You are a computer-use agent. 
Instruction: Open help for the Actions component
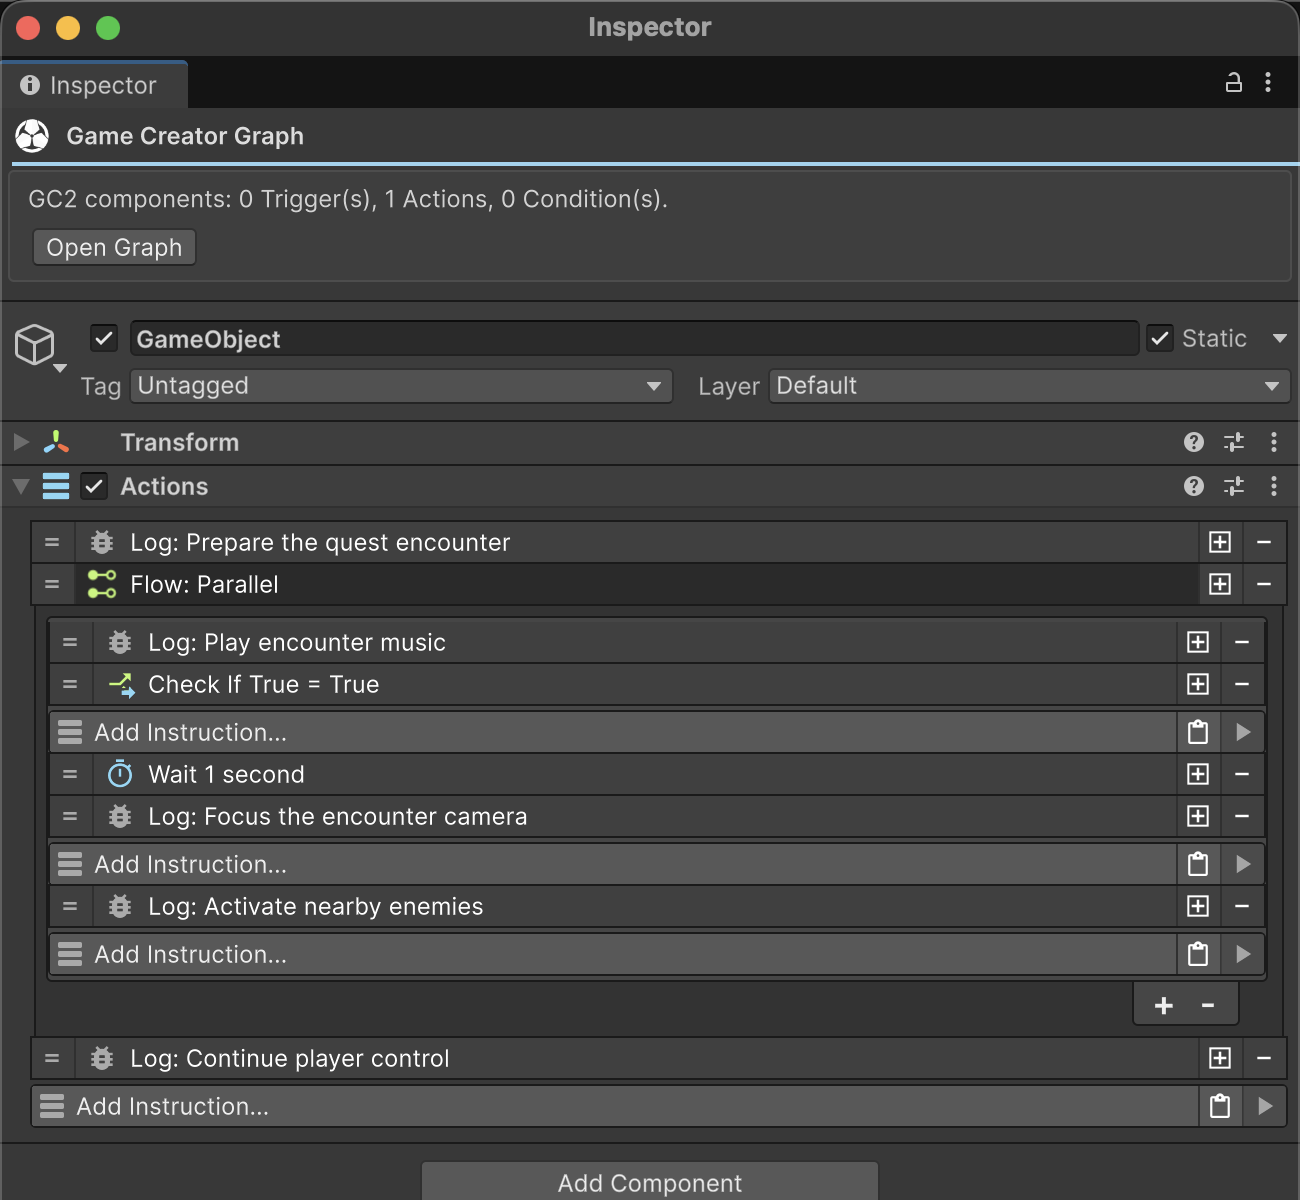1194,486
